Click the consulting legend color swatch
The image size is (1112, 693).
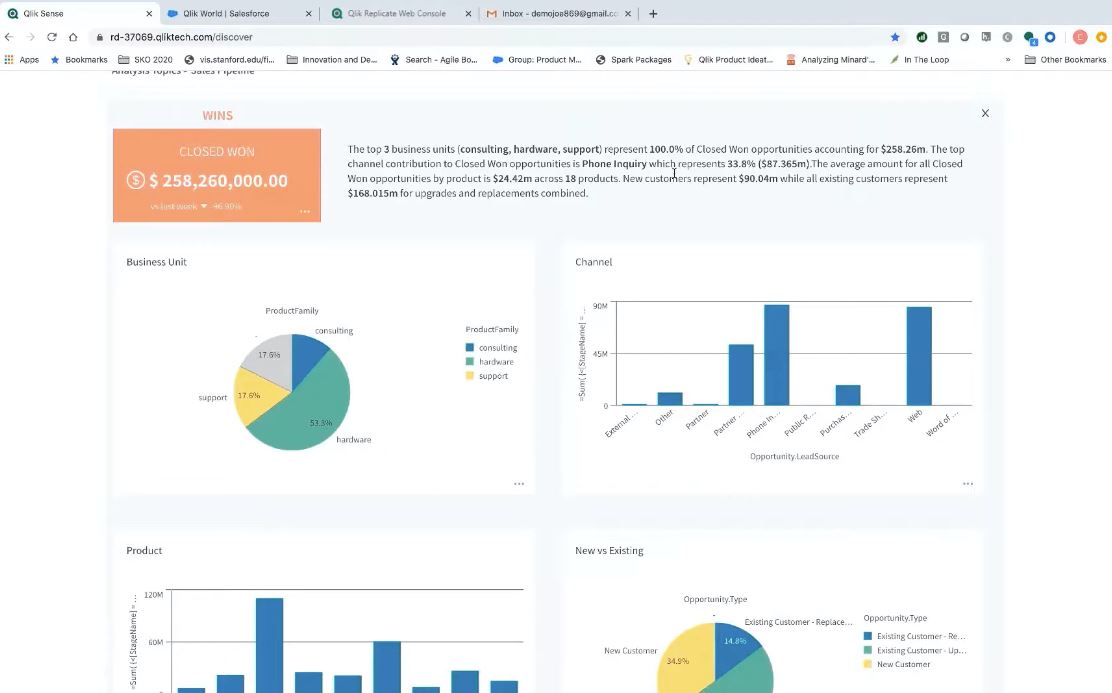(x=469, y=348)
